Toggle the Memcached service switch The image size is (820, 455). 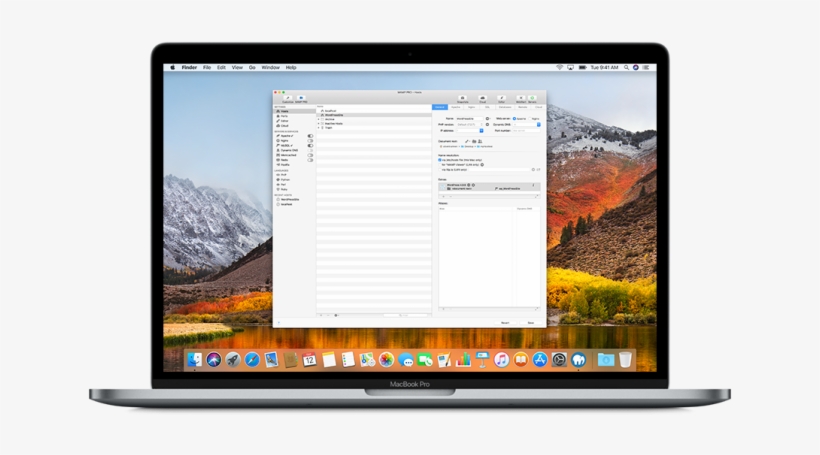pos(310,155)
